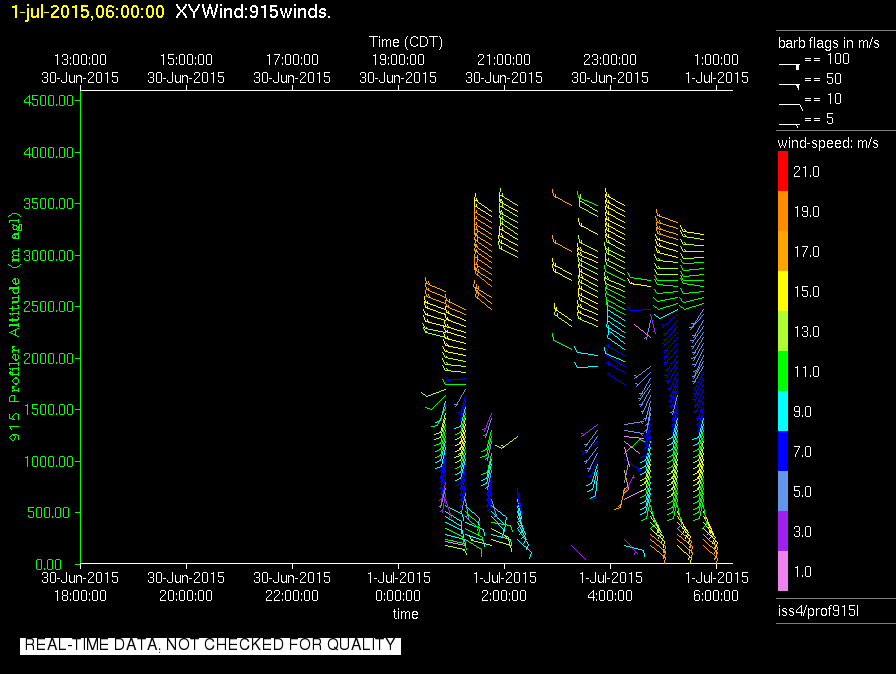Choose the purple segment of the colorbar
Screen dimensions: 896x674
point(783,531)
